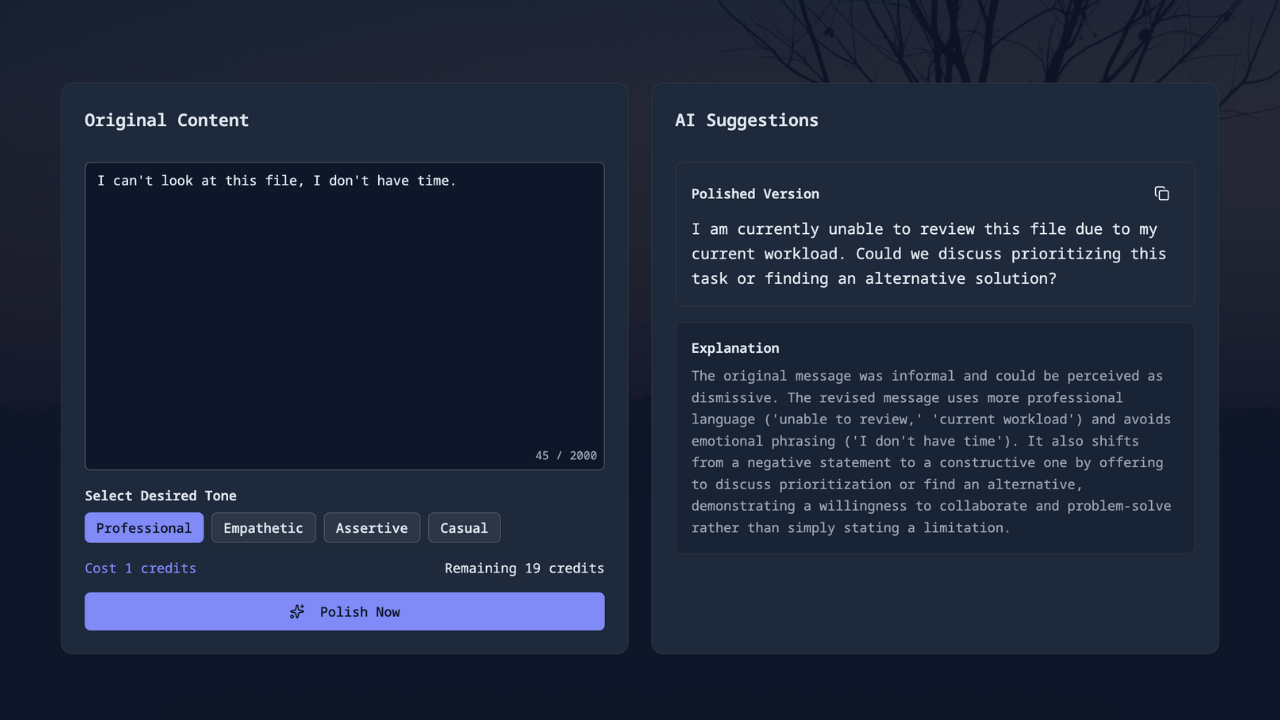Click the Explanation section title
This screenshot has height=720, width=1280.
[x=735, y=348]
